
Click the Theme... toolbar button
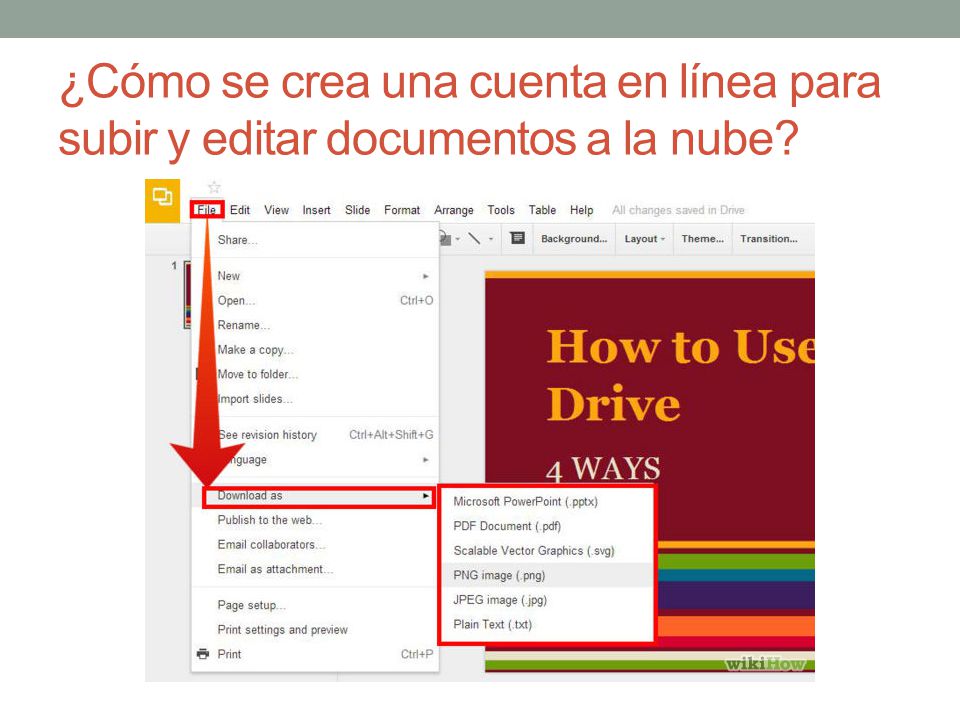click(x=702, y=239)
